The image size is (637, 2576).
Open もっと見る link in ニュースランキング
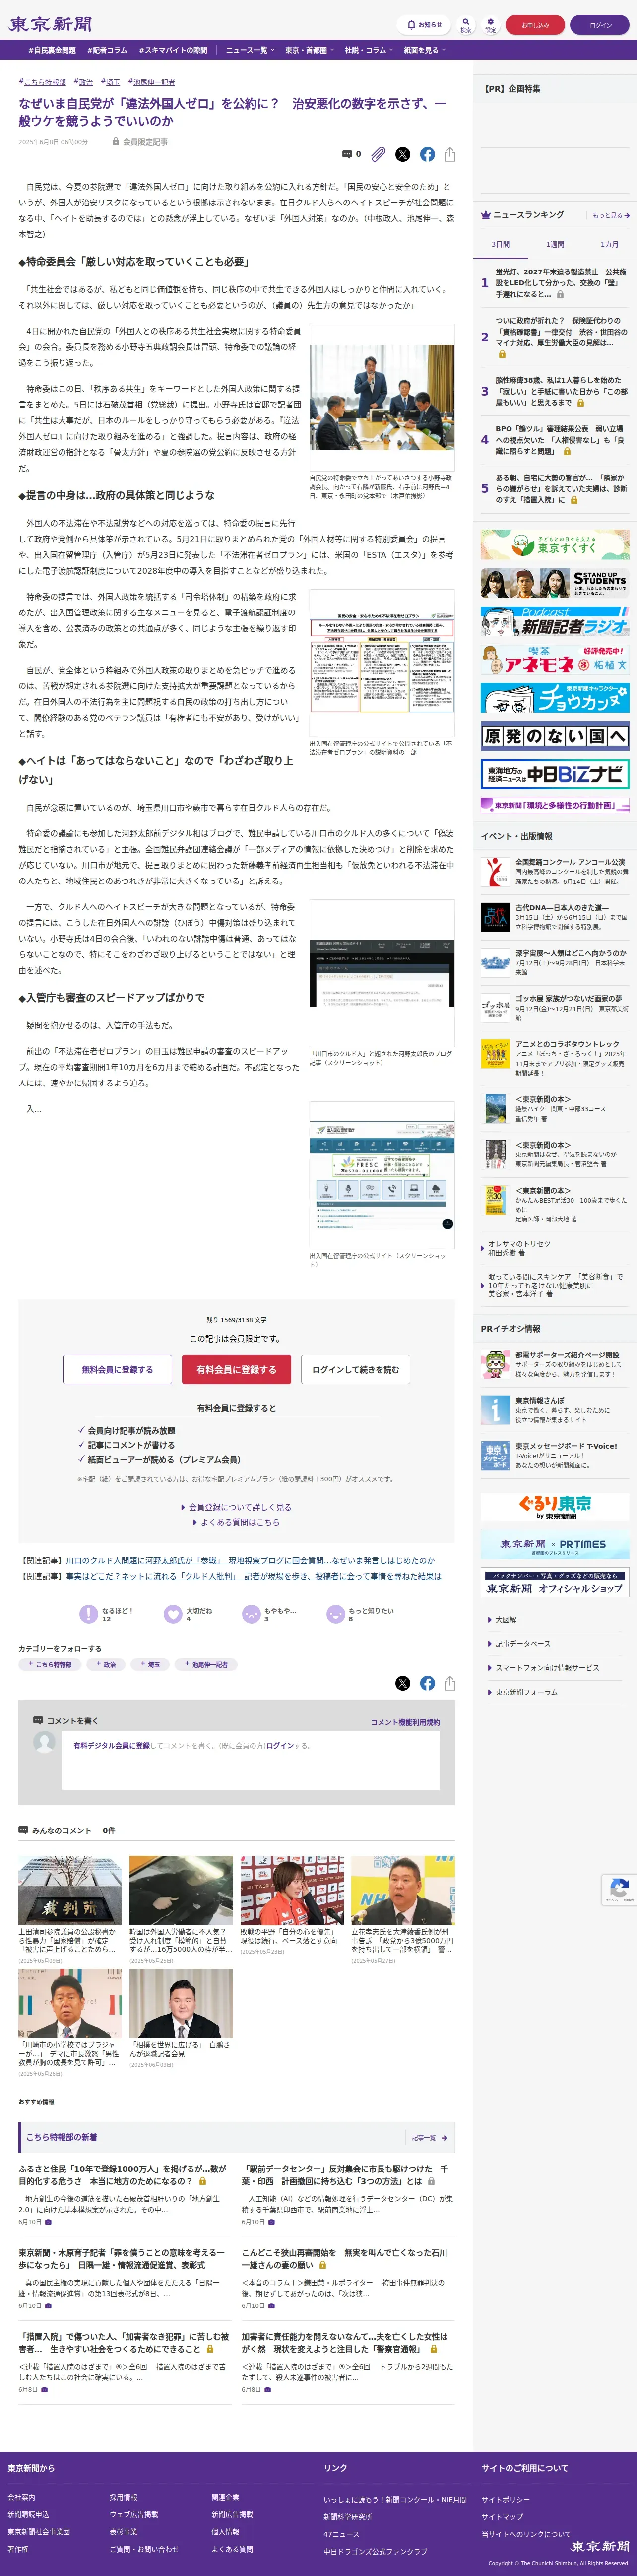[610, 215]
